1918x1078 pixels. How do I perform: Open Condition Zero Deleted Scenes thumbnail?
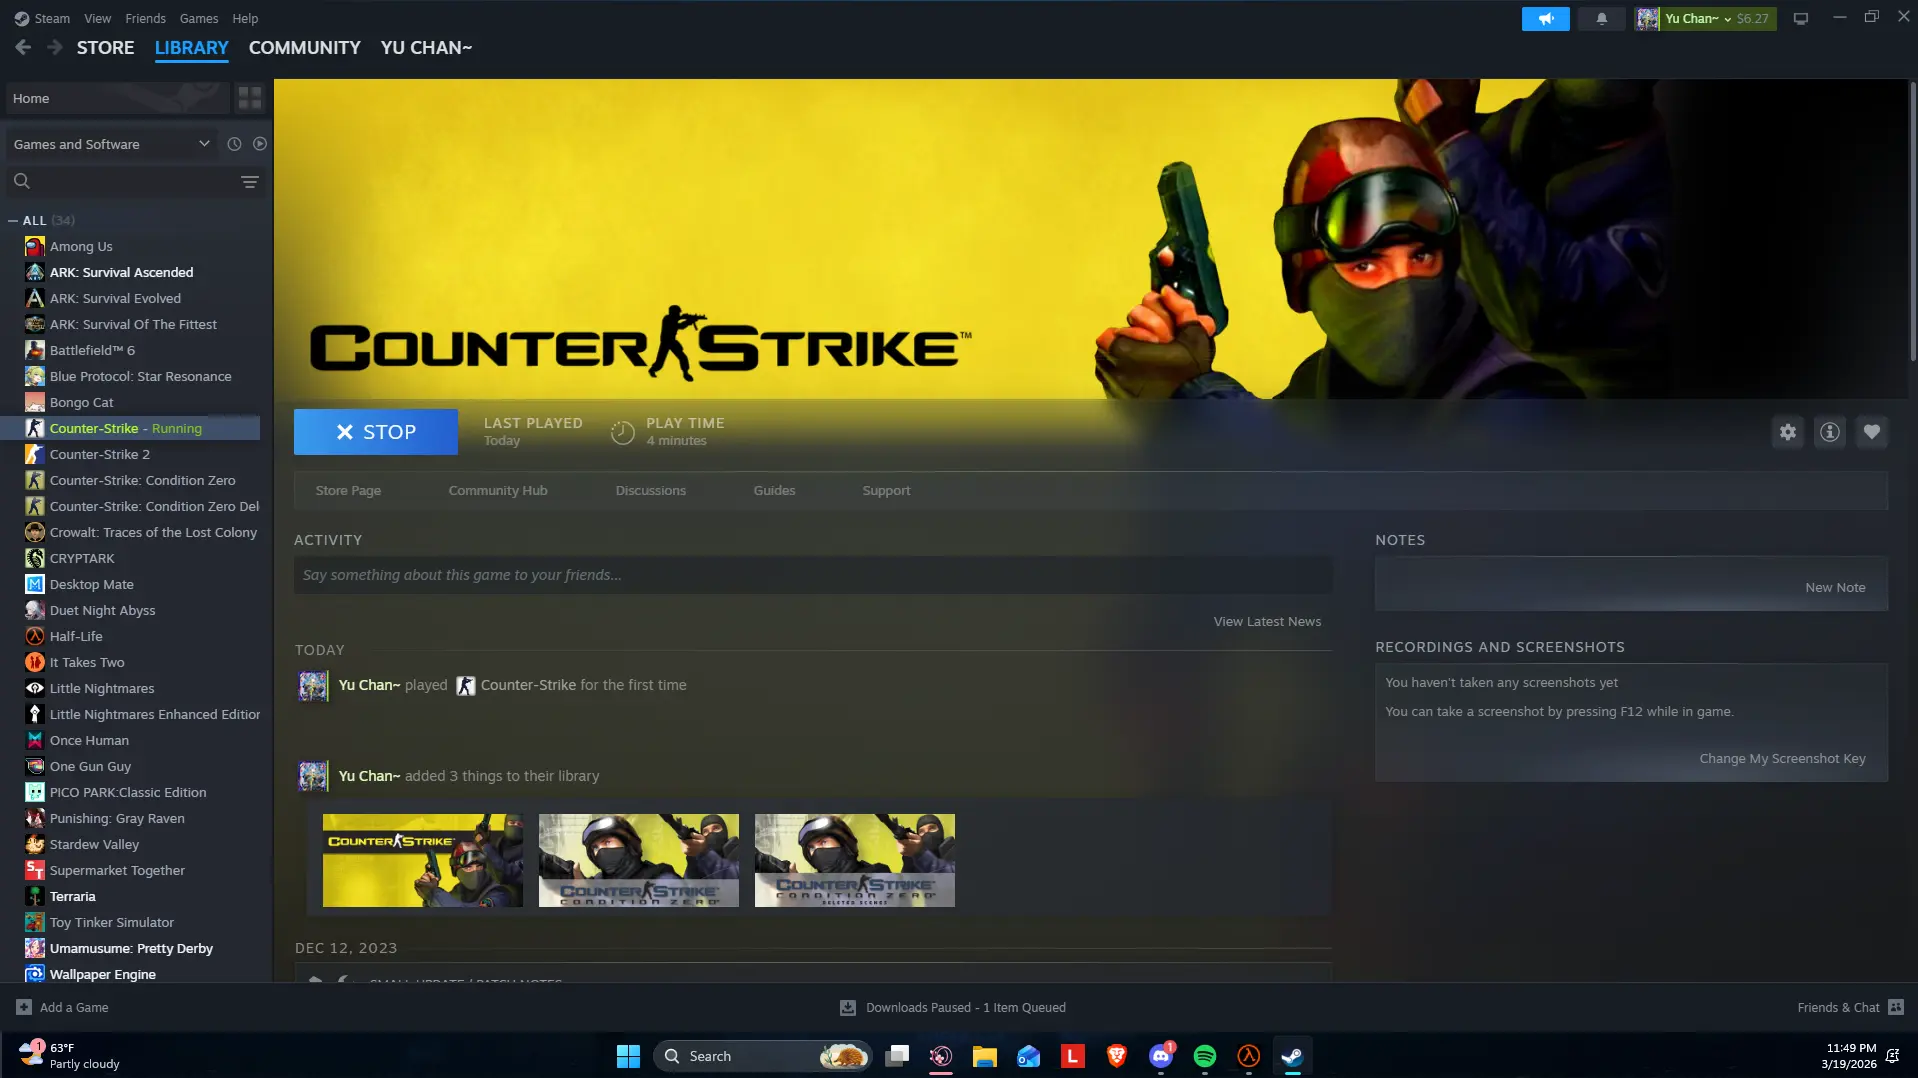855,860
